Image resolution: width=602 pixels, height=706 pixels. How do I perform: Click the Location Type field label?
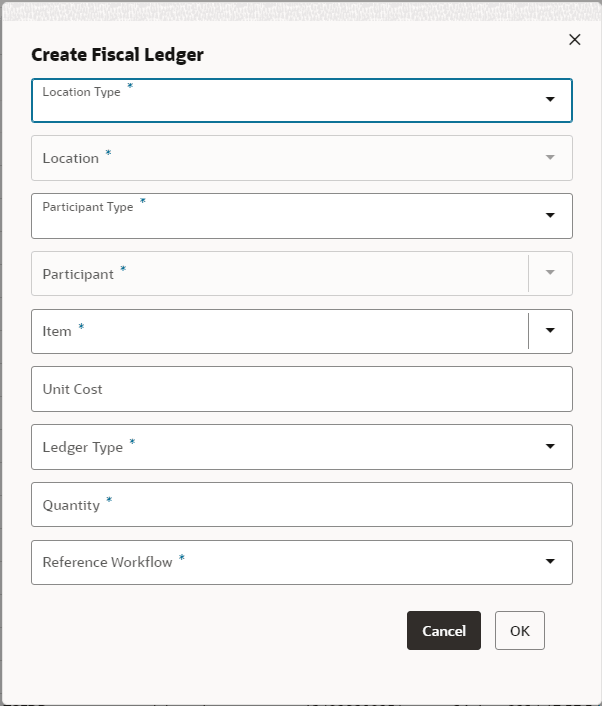[x=81, y=92]
